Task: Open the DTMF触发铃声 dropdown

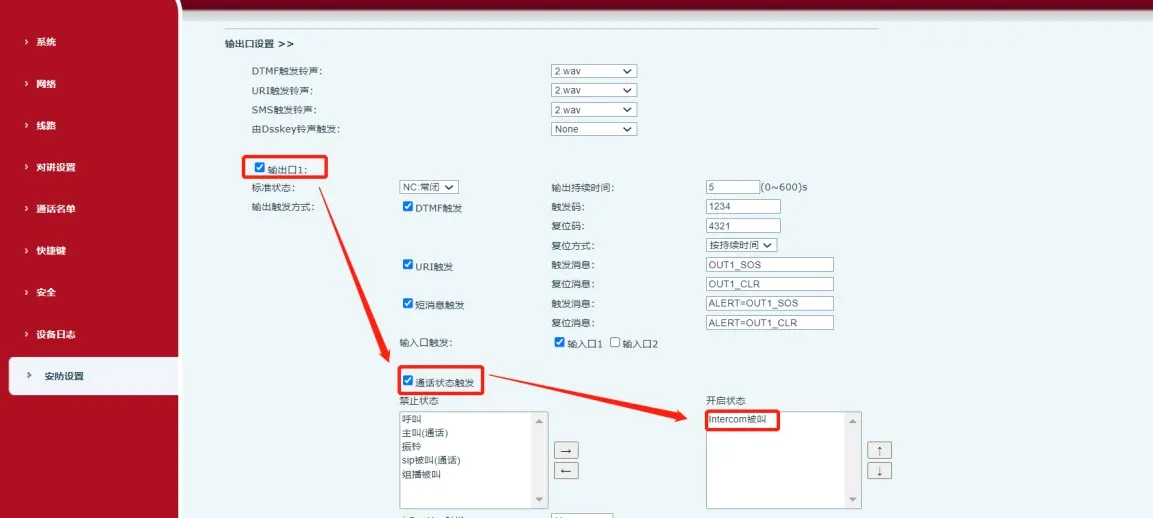Action: coord(594,71)
